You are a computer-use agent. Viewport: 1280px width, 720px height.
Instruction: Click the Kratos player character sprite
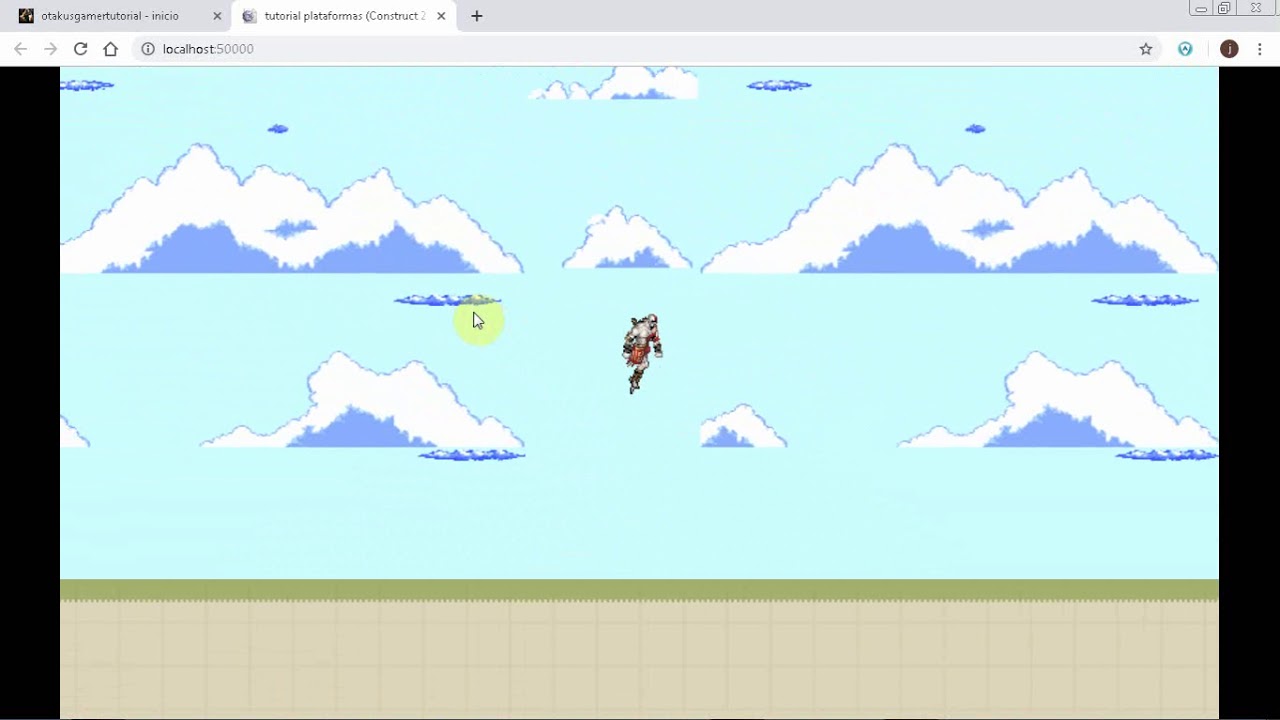coord(641,353)
